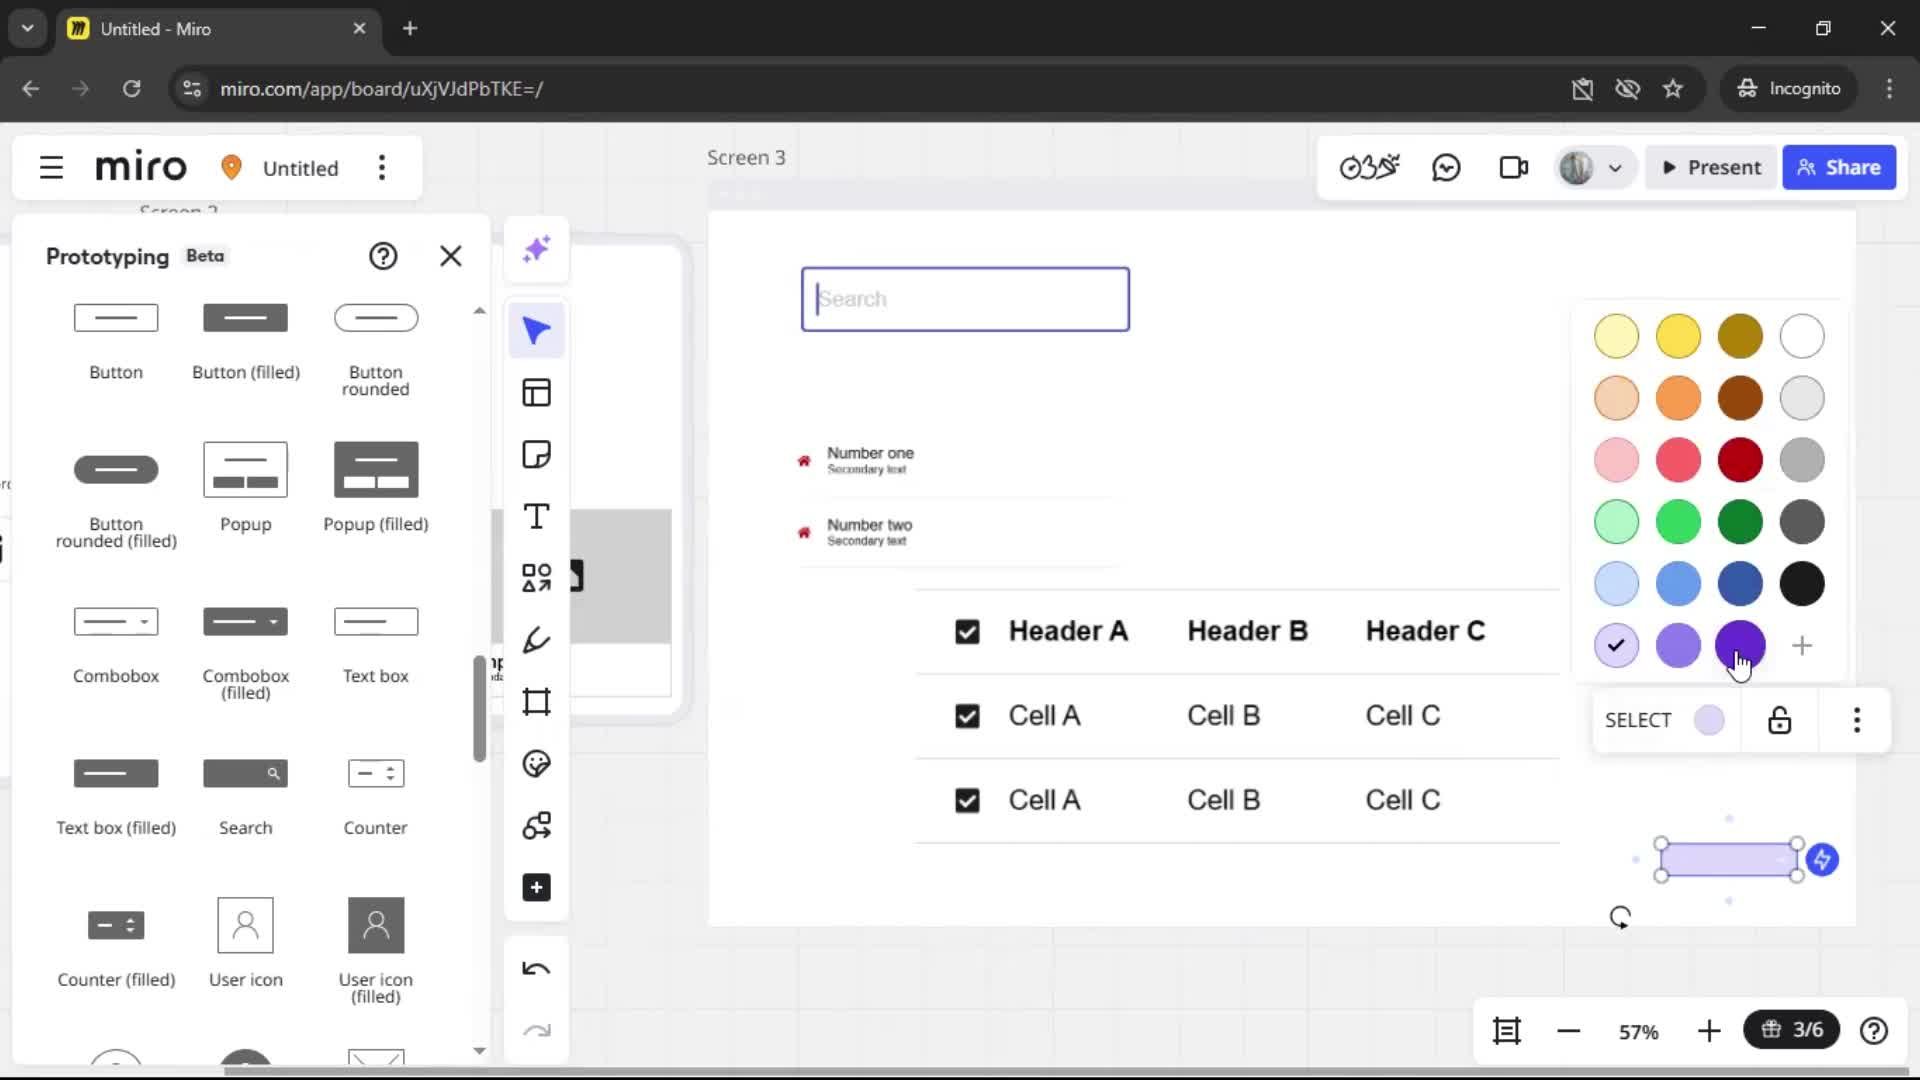Image resolution: width=1920 pixels, height=1080 pixels.
Task: Select the User icon component
Action: (246, 942)
